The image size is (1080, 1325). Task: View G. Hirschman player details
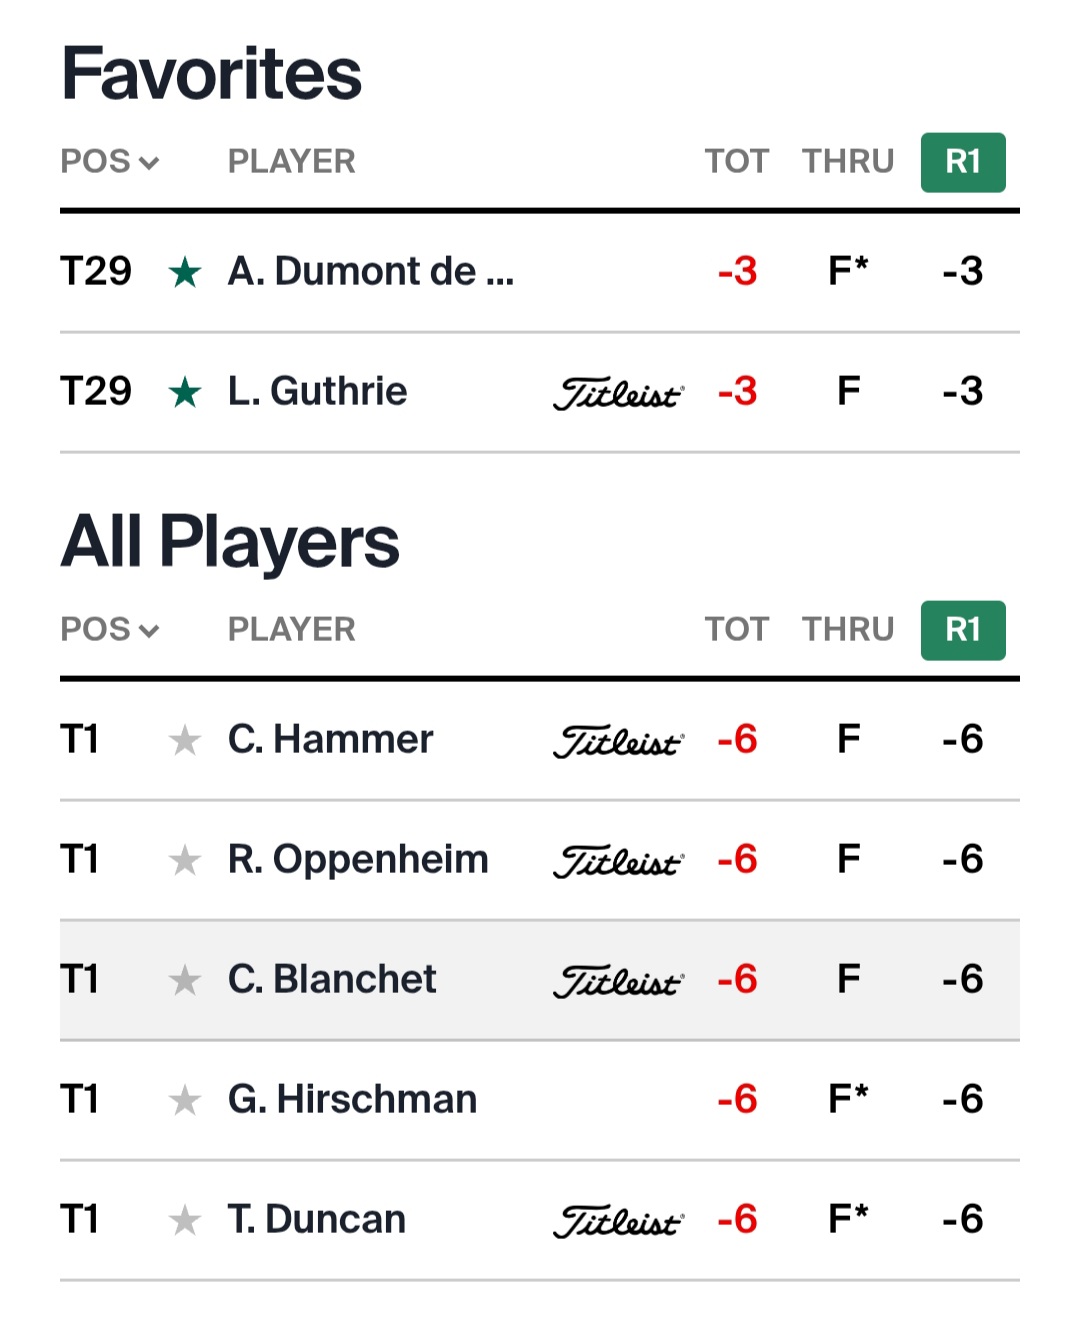(352, 1100)
